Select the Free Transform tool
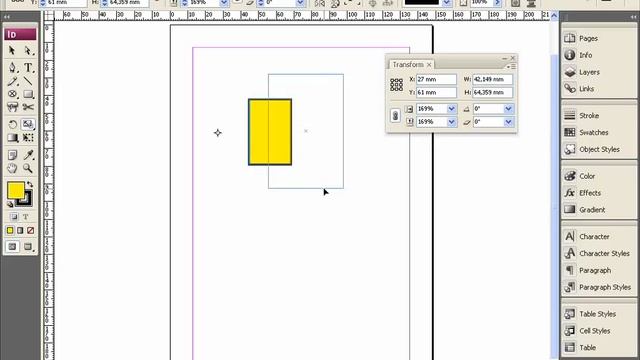Screen dimensions: 640x360 (28, 138)
